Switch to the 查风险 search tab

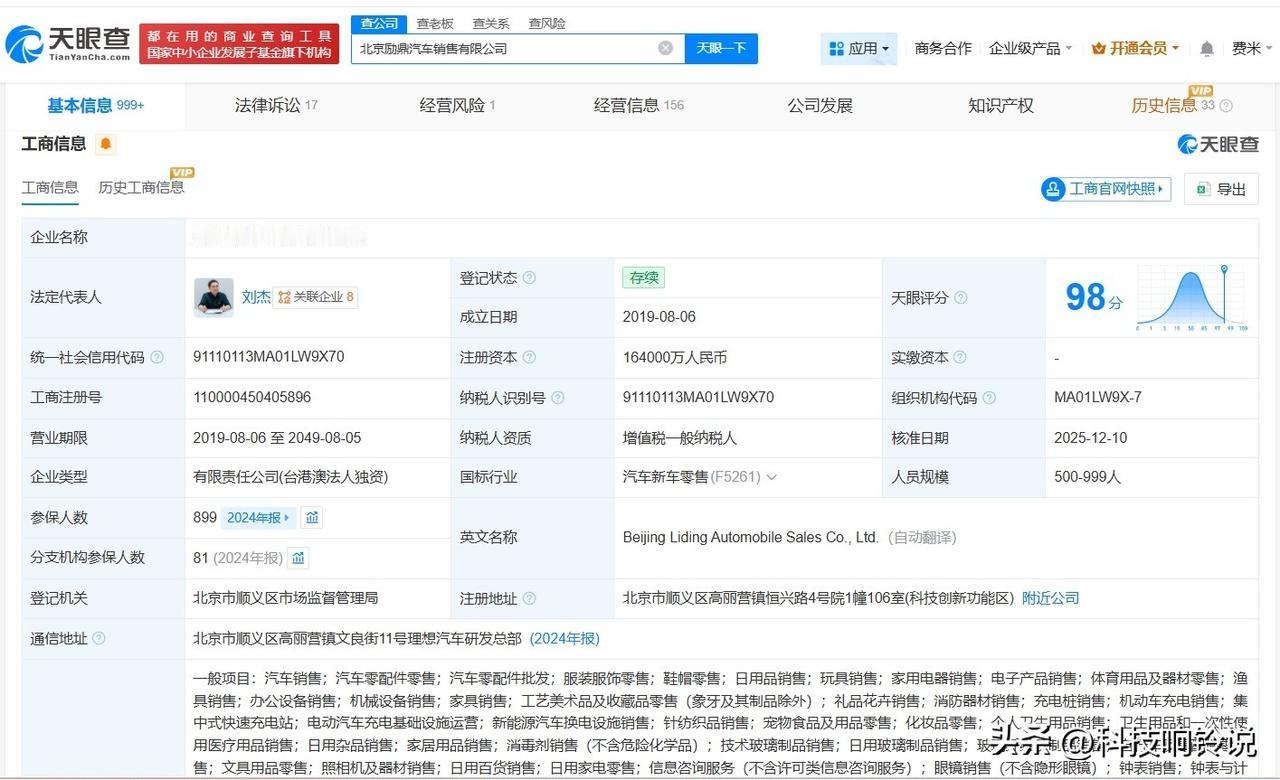pos(547,23)
